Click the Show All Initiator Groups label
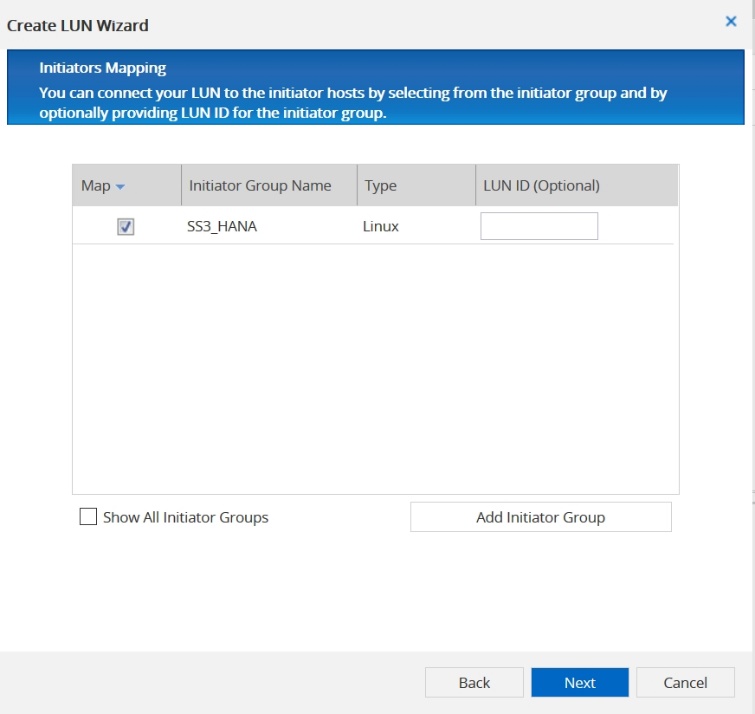 pyautogui.click(x=186, y=518)
